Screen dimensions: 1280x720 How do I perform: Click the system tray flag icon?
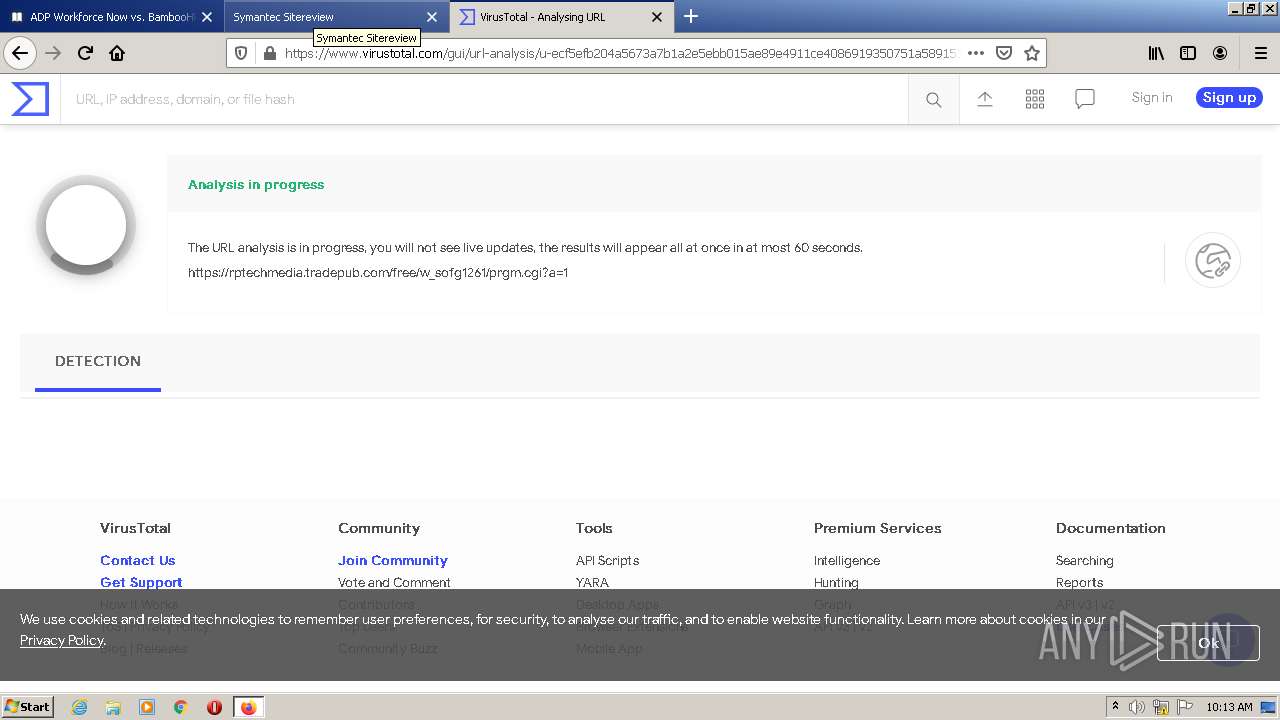(1185, 707)
